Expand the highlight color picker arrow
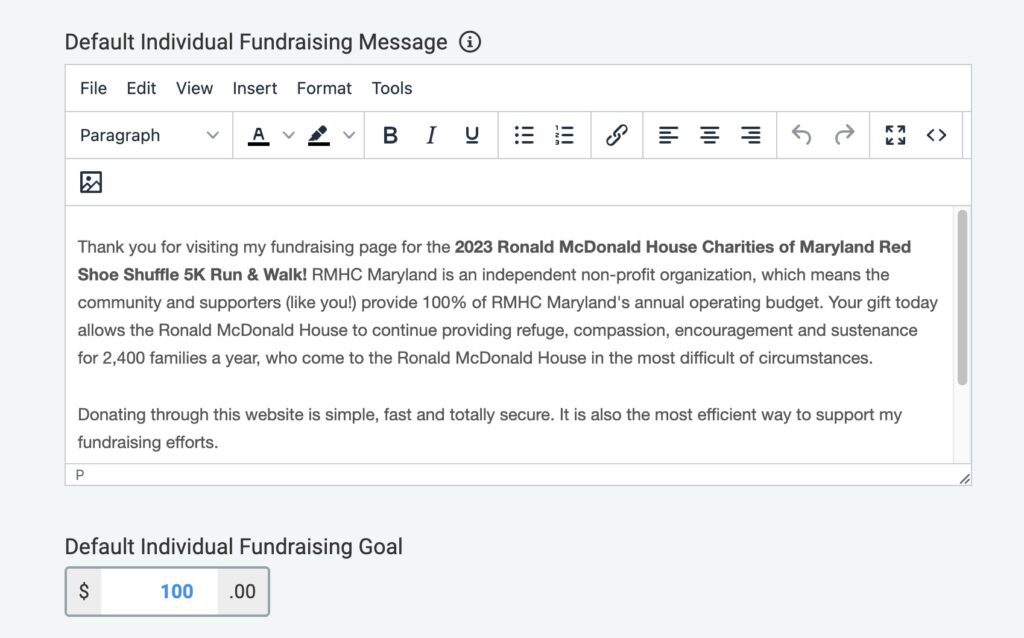The width and height of the screenshot is (1024, 638). [x=349, y=135]
